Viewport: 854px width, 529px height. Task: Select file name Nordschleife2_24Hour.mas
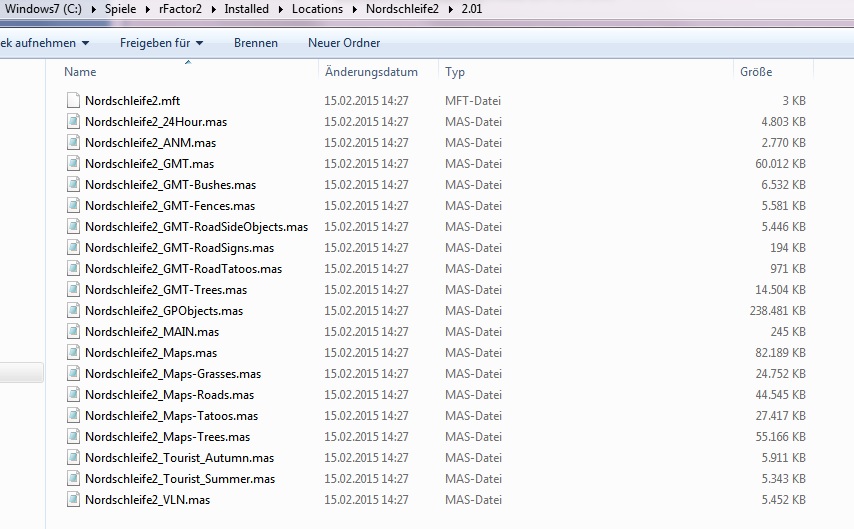click(x=156, y=122)
